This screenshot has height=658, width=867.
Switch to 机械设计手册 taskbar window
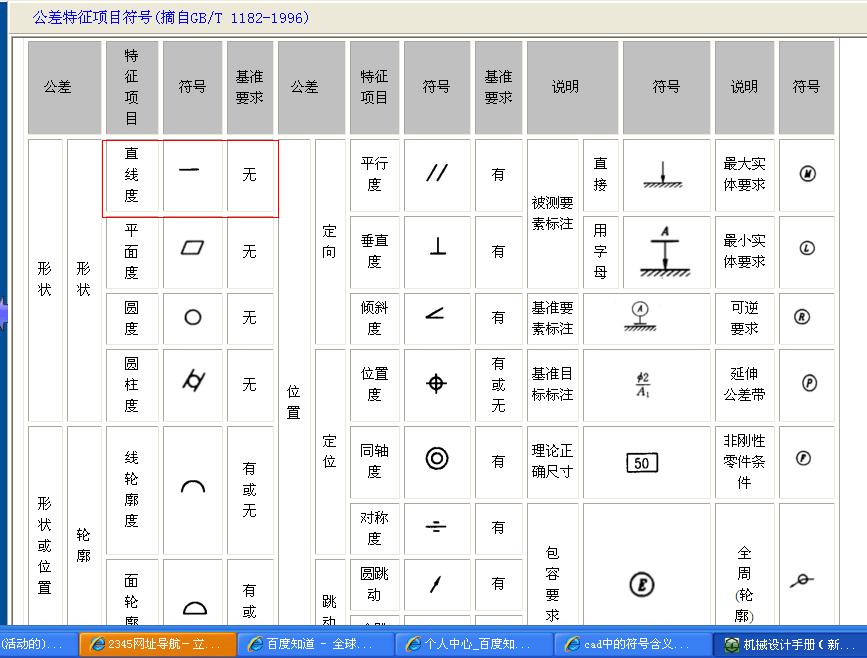[x=790, y=644]
